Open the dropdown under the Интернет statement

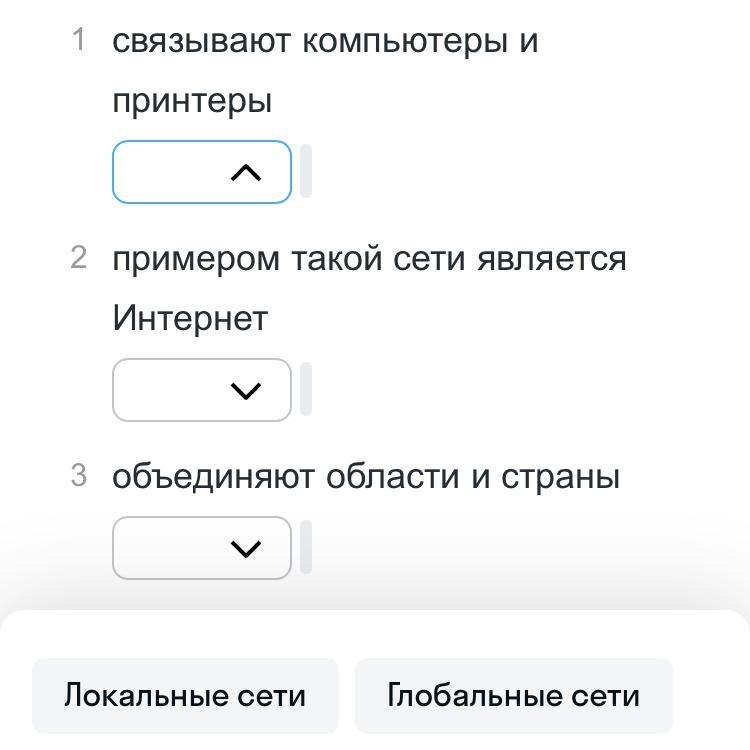[x=201, y=390]
